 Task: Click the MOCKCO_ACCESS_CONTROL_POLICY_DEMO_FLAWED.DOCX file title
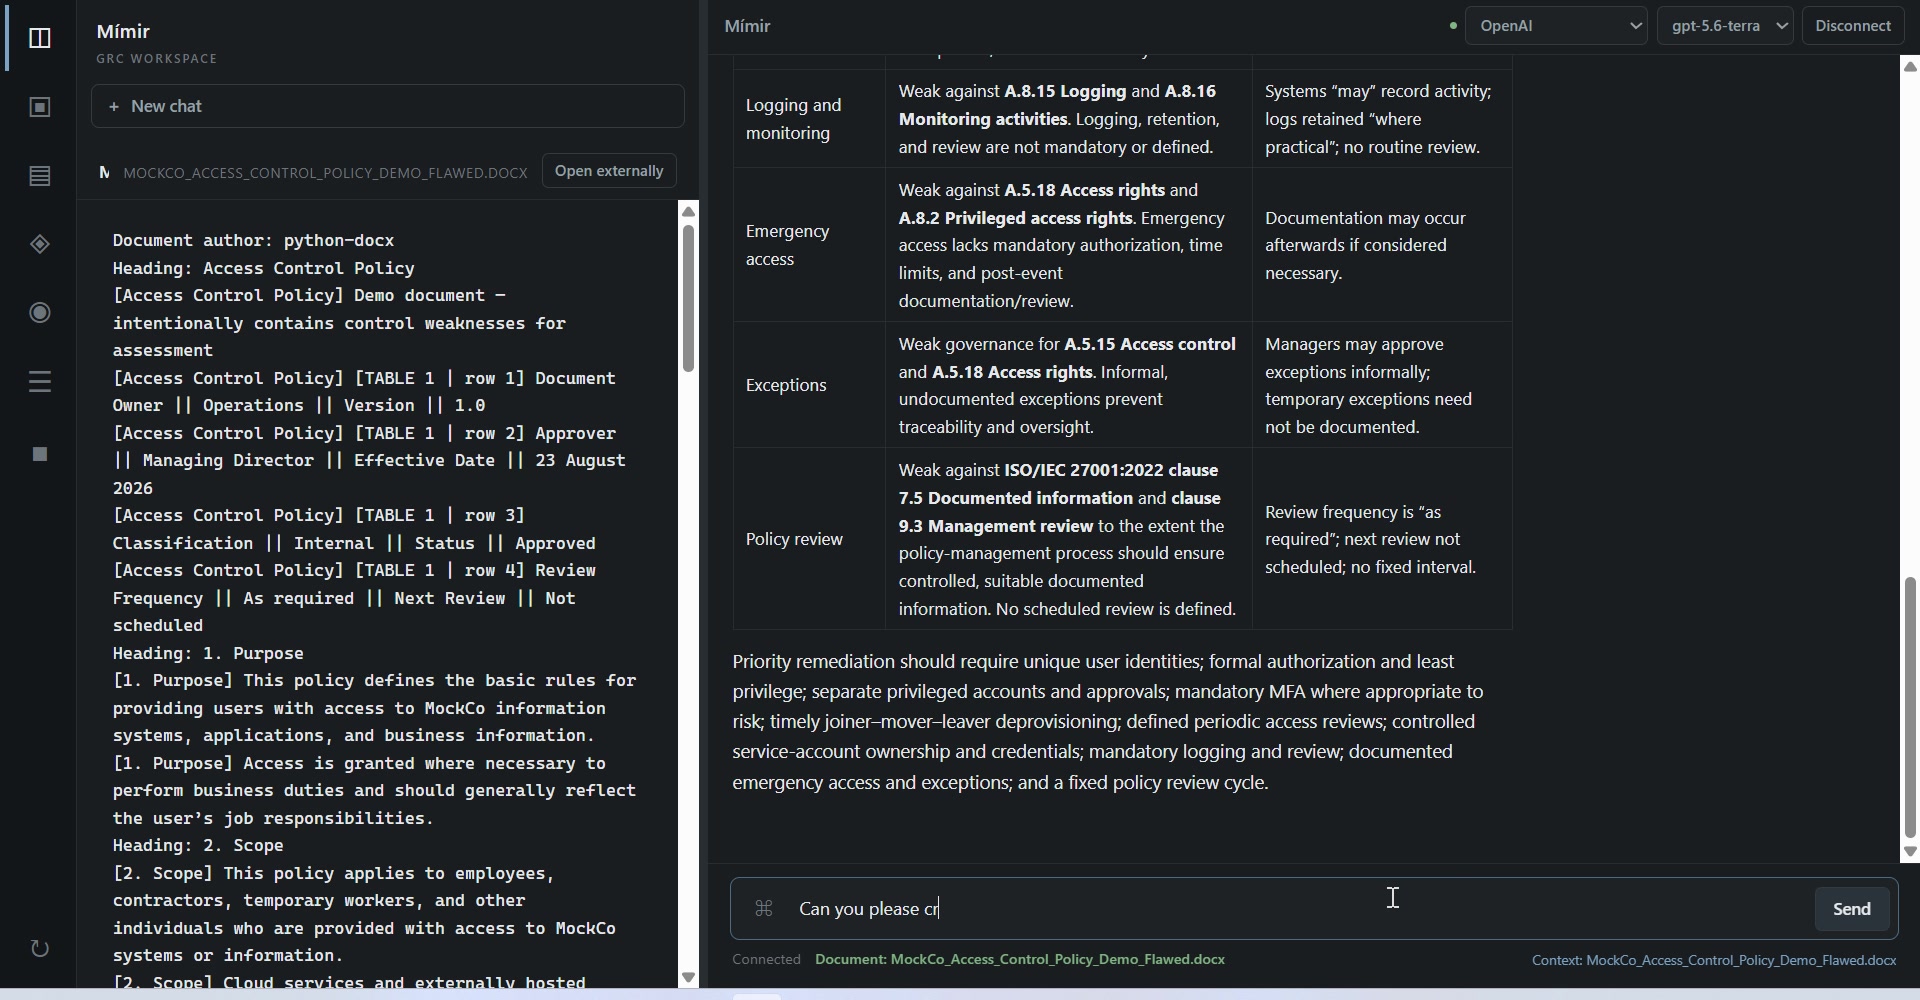(x=325, y=173)
